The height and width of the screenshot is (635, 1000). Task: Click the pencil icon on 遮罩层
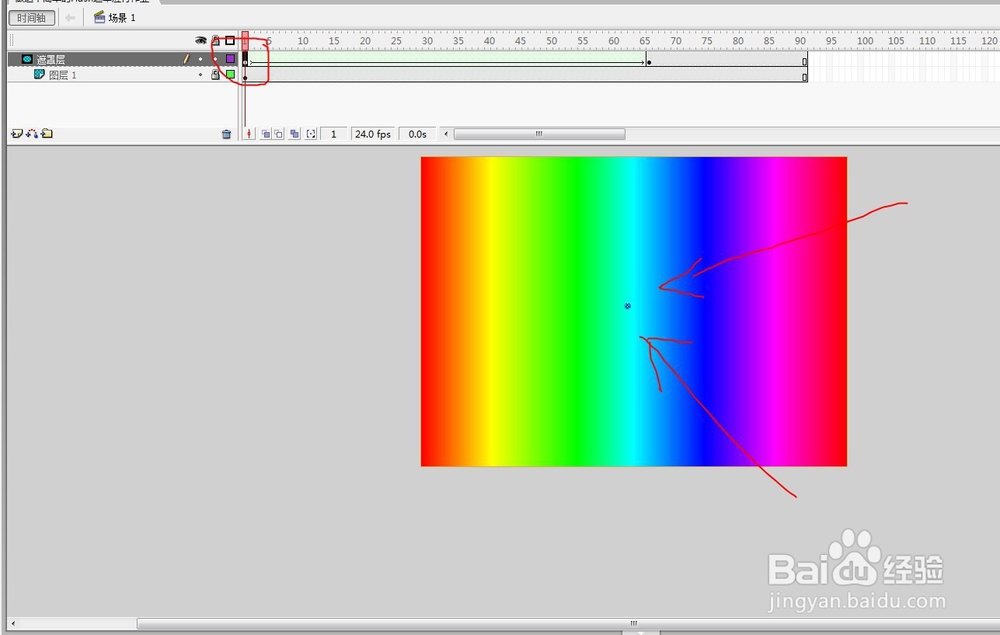tap(186, 59)
